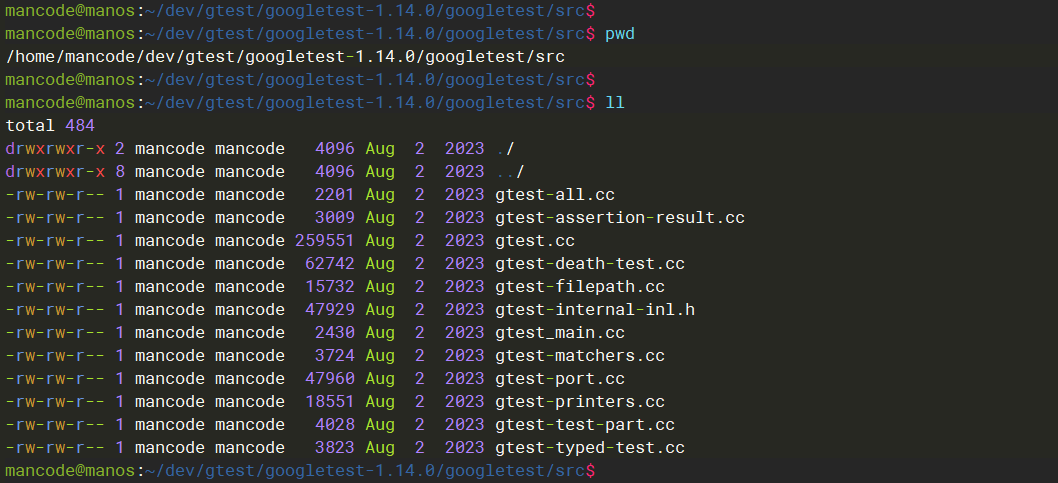Viewport: 1058px width, 483px height.
Task: Click the file size 2430
Action: coord(335,333)
